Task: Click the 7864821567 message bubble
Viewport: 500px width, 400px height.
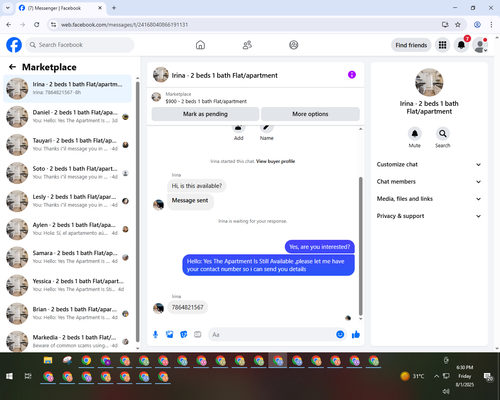Action: 187,307
